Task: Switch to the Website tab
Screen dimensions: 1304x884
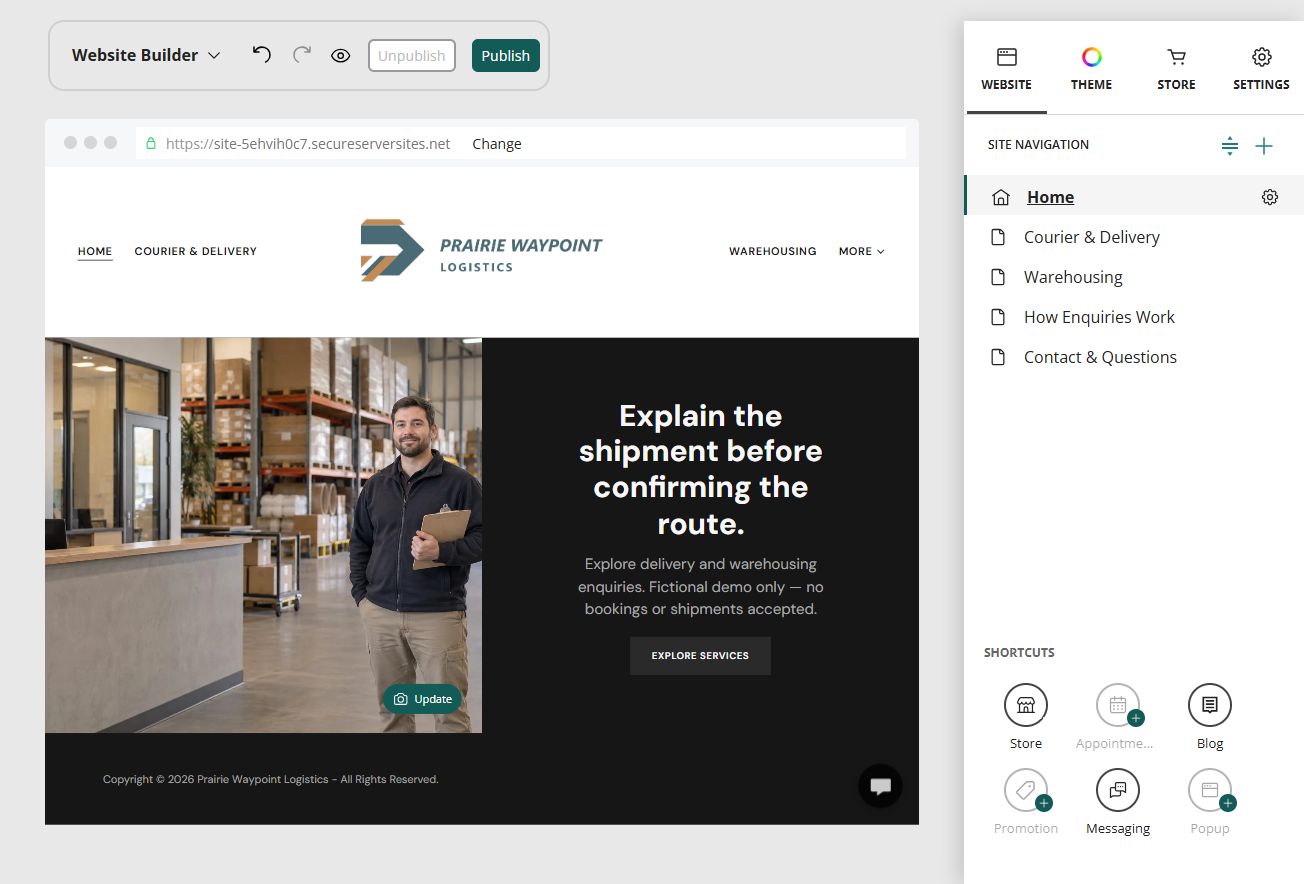Action: click(1007, 69)
